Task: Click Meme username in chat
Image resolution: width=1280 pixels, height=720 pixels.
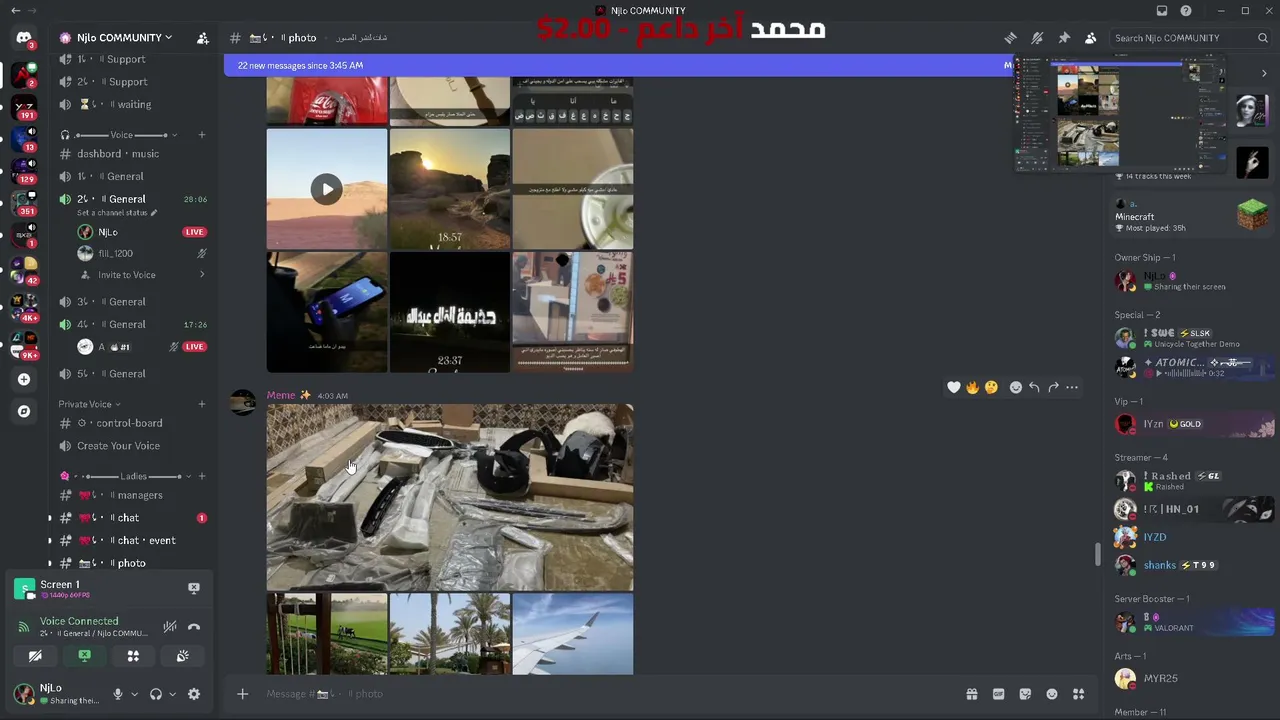Action: pyautogui.click(x=281, y=396)
